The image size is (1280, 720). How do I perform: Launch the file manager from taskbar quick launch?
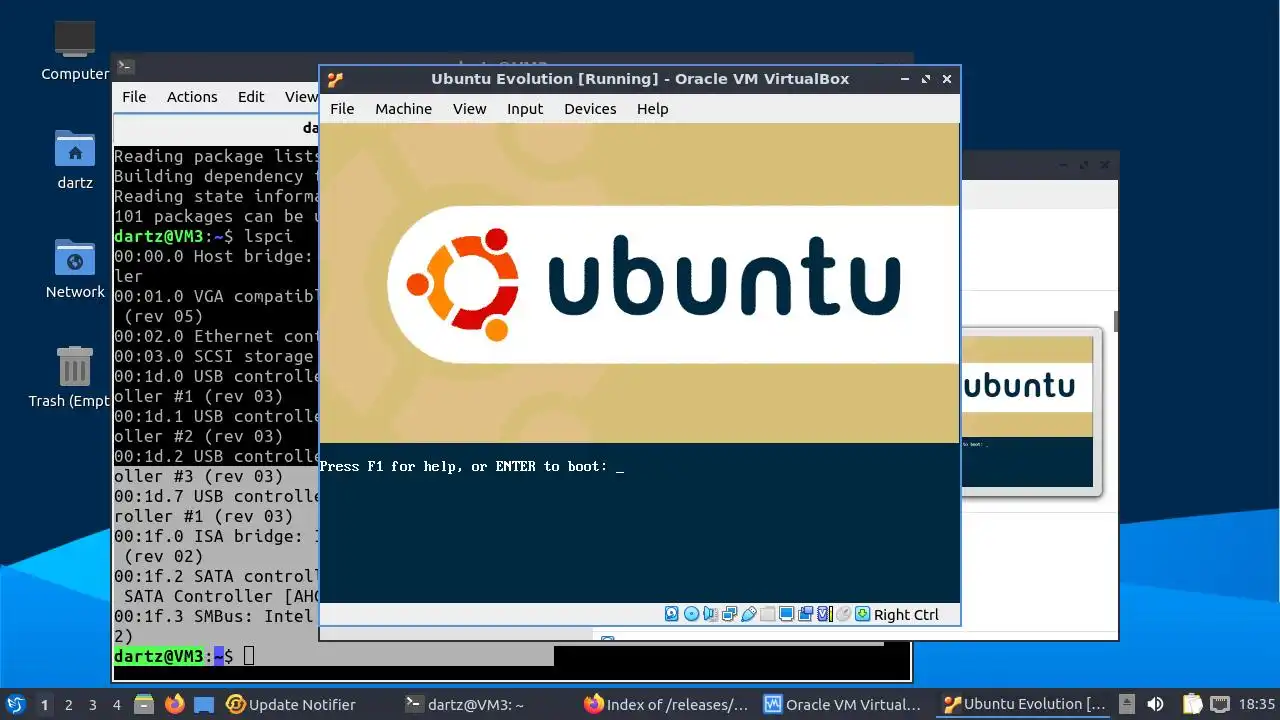(x=144, y=704)
